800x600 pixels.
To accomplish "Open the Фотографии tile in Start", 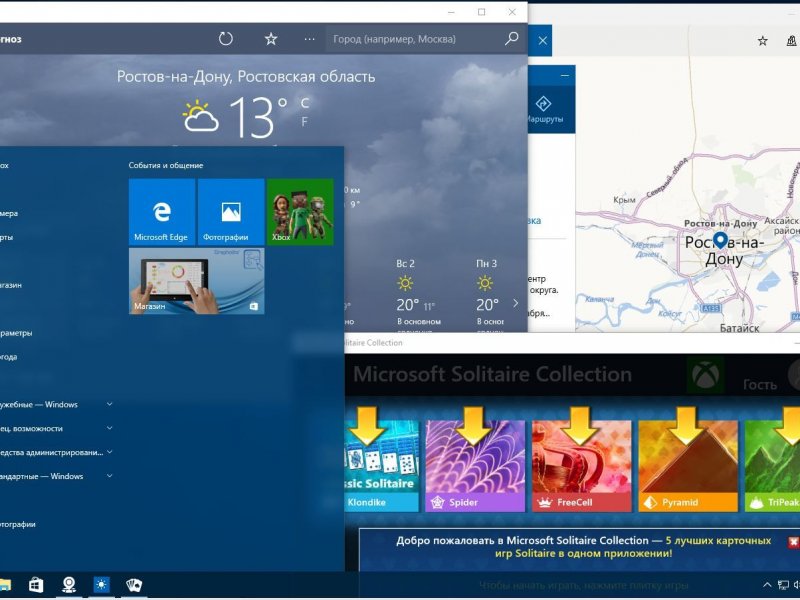I will point(231,212).
